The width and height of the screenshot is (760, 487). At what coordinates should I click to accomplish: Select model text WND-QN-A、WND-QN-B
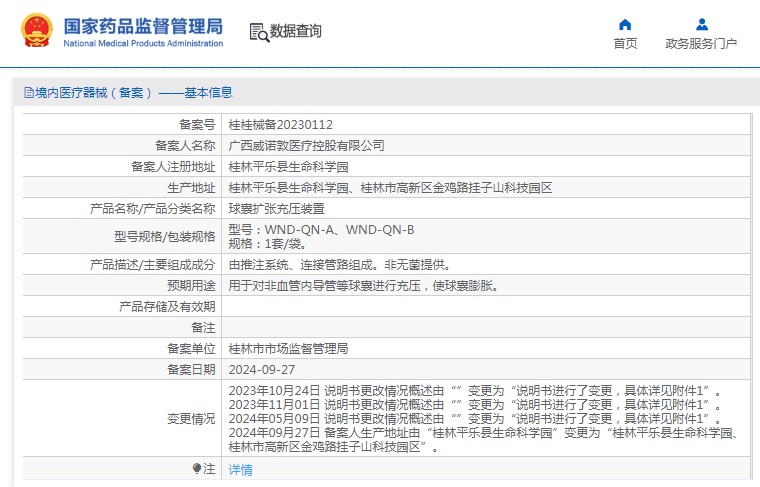(339, 229)
